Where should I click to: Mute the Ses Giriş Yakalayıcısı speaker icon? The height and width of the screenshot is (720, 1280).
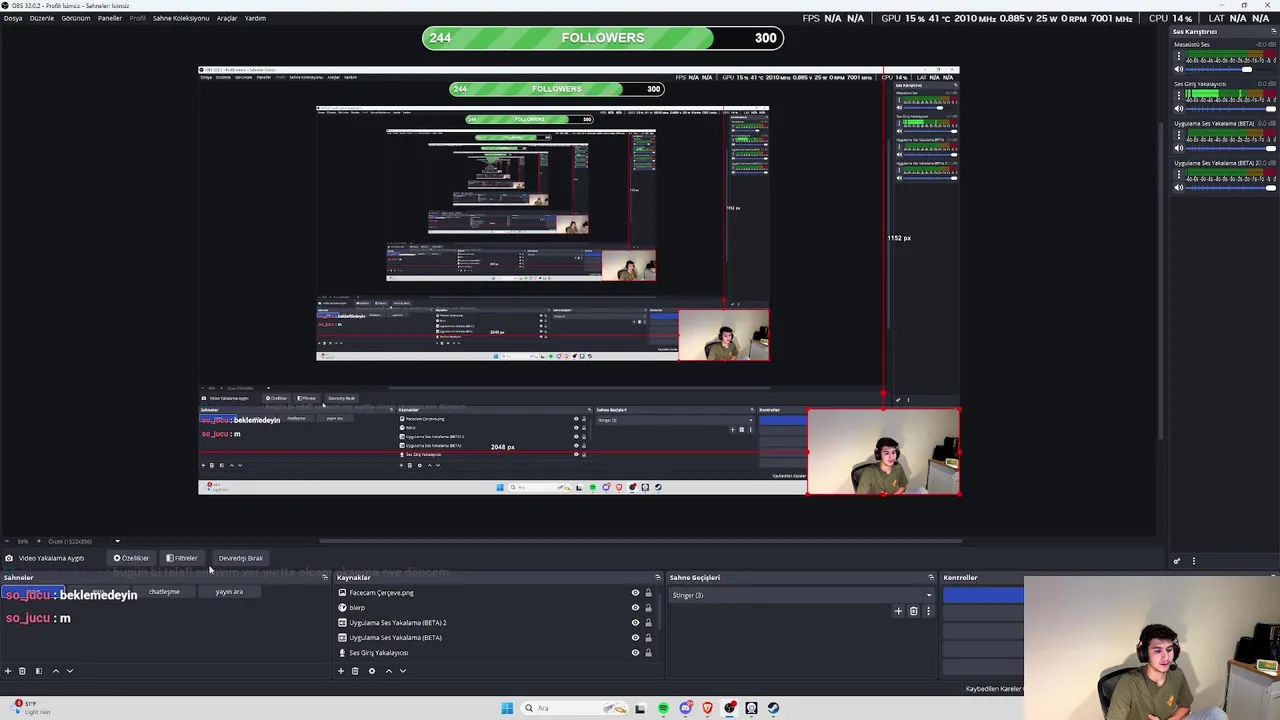click(x=1178, y=109)
